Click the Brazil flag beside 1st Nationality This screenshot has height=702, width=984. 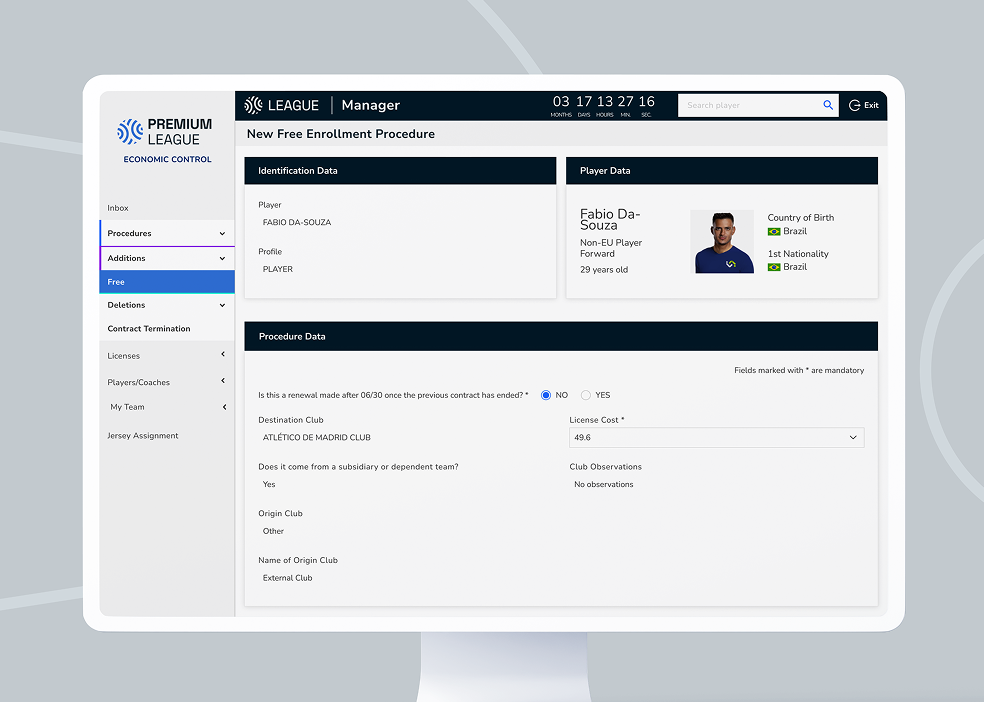point(776,267)
